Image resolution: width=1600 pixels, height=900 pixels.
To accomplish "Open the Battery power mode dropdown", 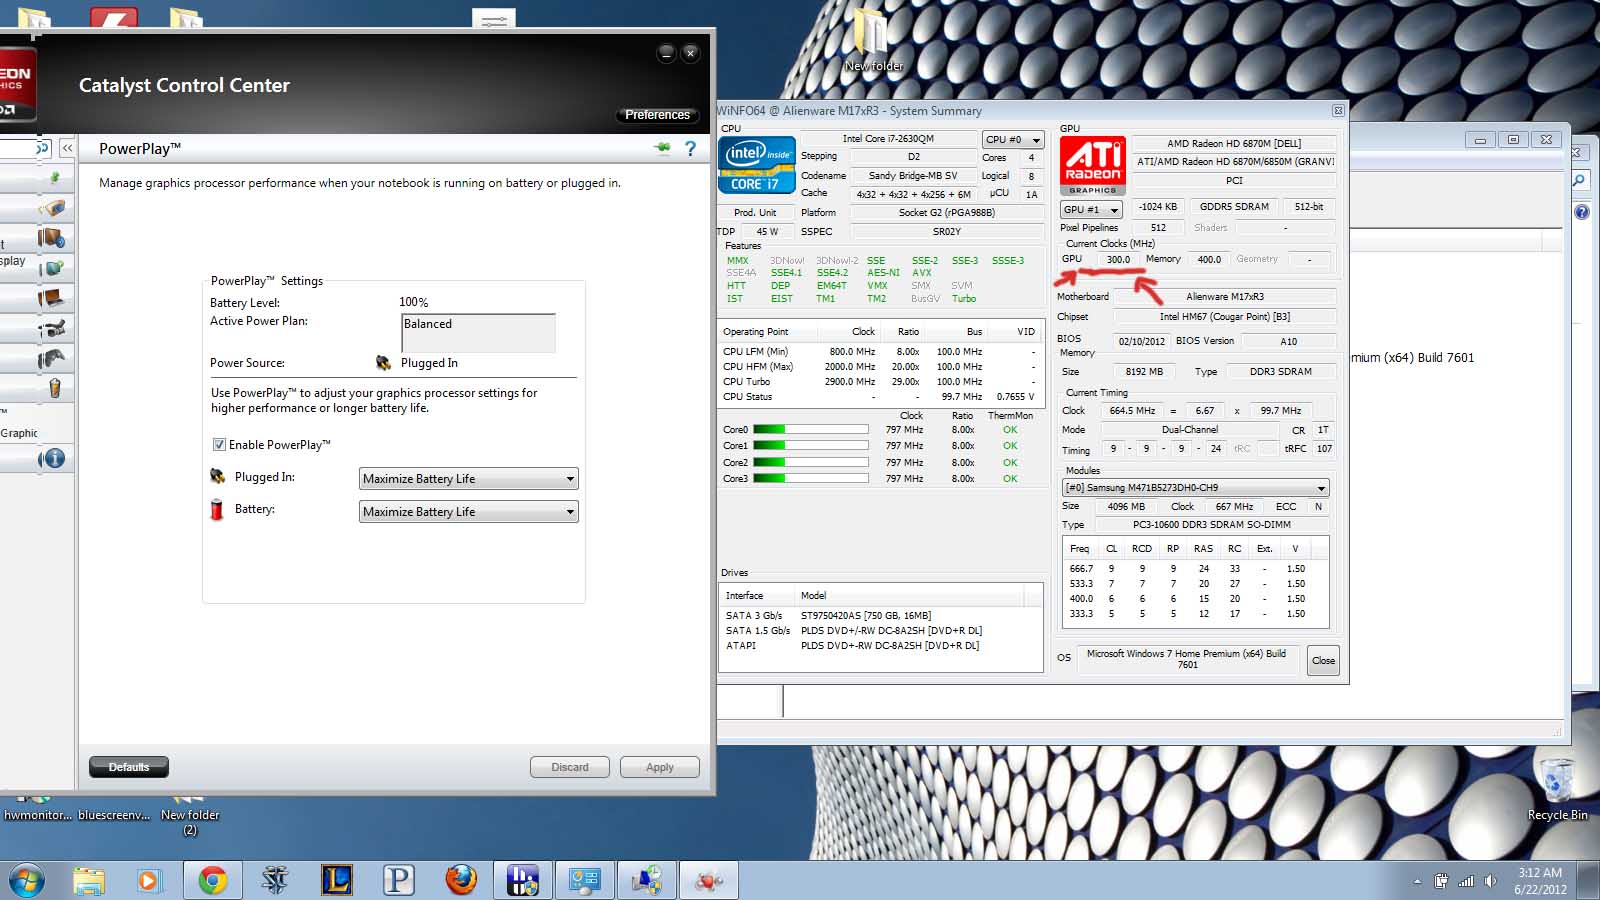I will (469, 512).
